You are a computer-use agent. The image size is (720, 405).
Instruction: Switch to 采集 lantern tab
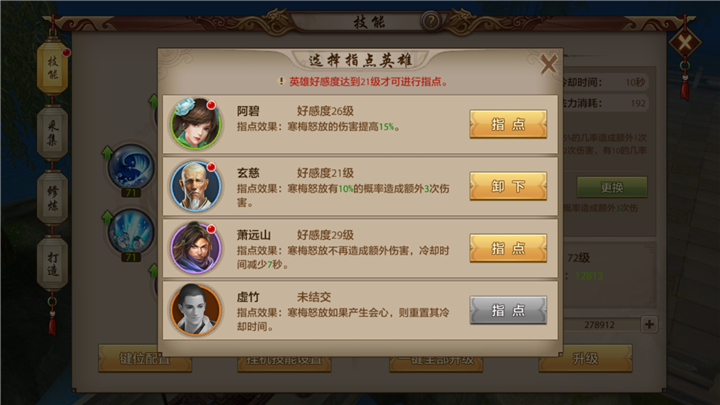point(53,133)
